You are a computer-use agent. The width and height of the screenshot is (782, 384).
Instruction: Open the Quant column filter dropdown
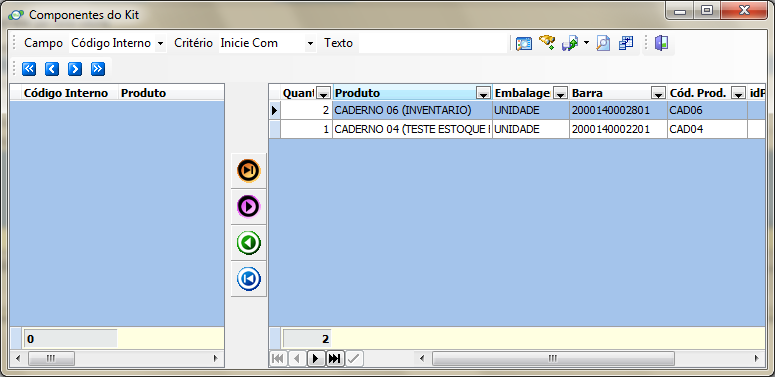[x=324, y=93]
